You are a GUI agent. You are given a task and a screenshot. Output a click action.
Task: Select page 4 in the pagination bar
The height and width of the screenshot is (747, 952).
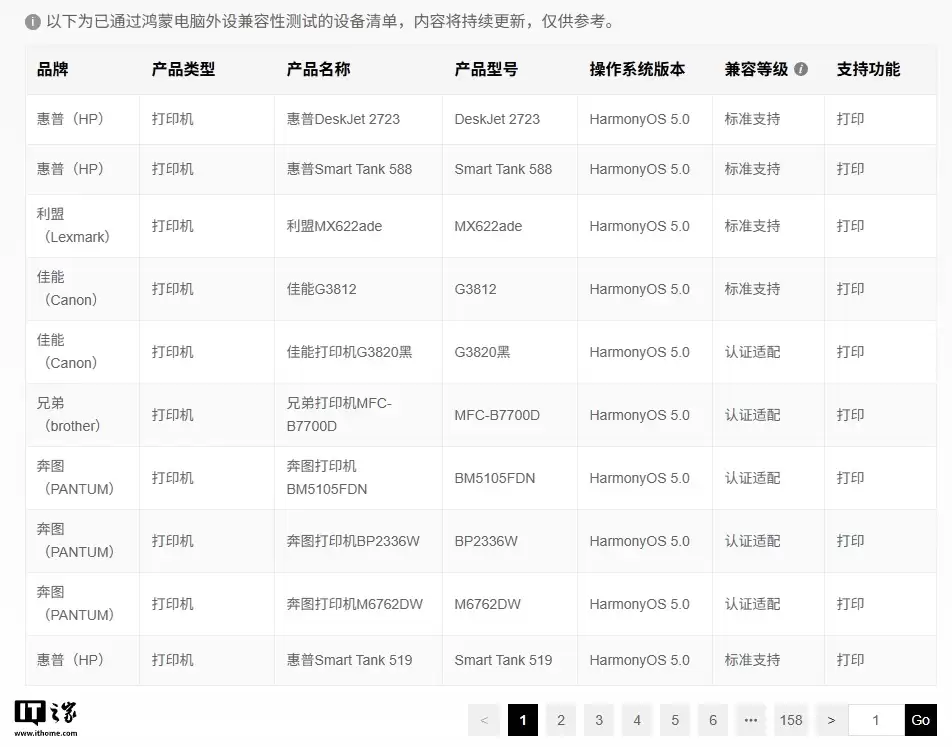[636, 720]
